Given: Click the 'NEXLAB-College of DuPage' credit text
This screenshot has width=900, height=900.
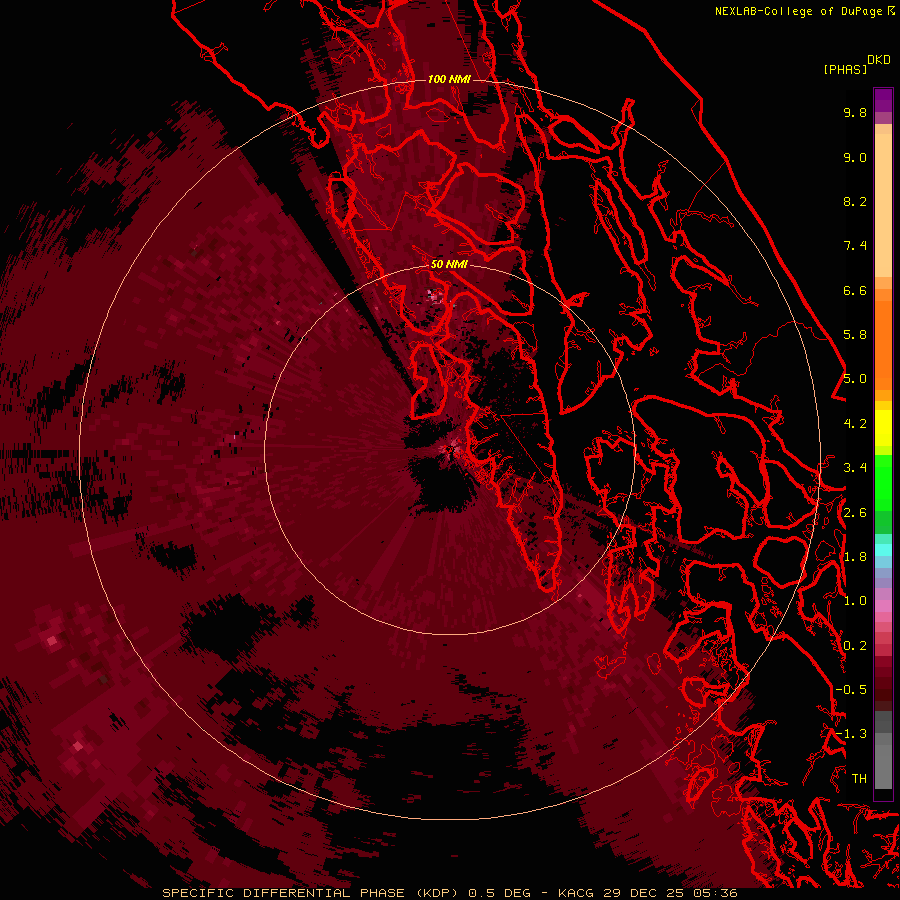Looking at the screenshot, I should [800, 11].
